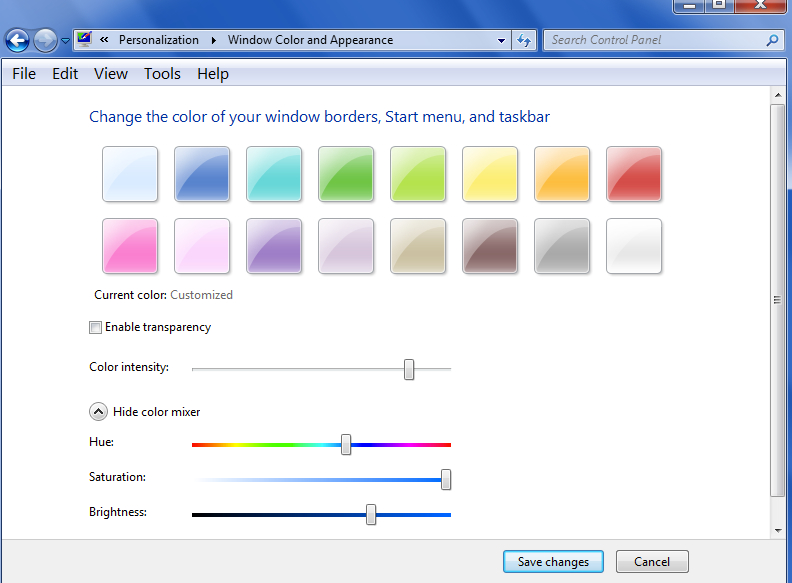Click the 'Customized' current color text
The height and width of the screenshot is (583, 792).
(202, 295)
